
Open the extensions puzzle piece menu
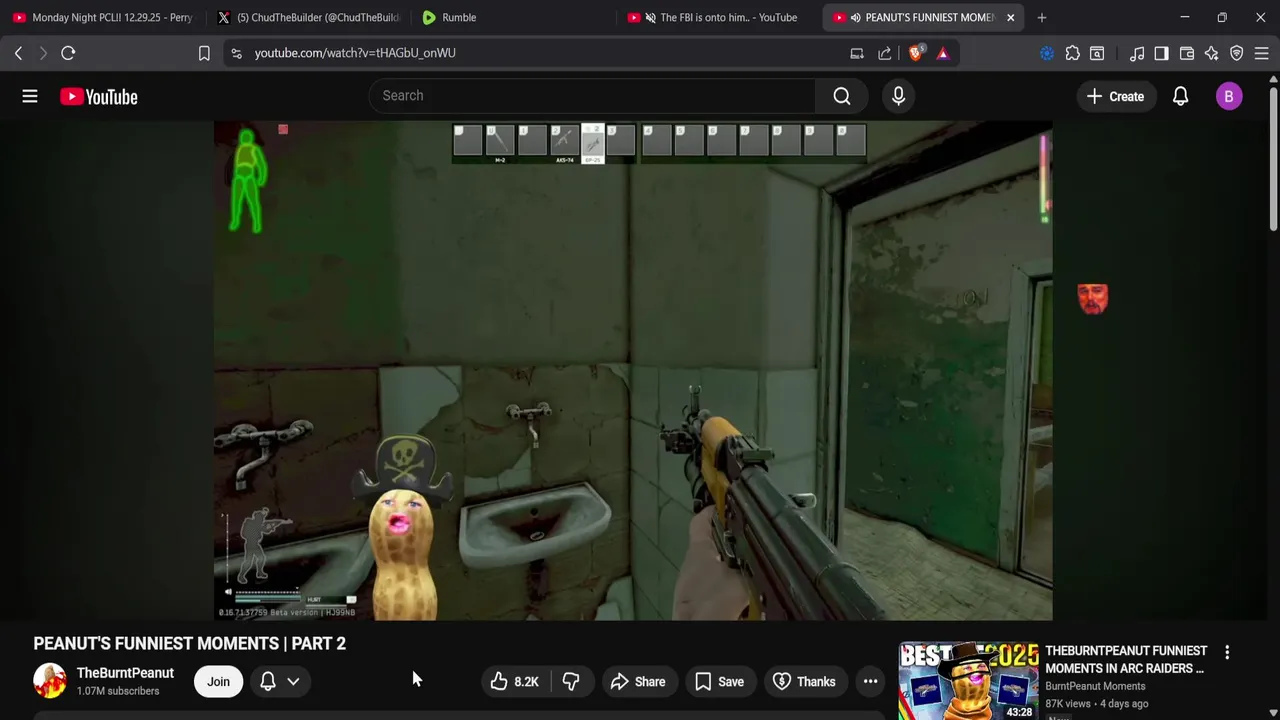pos(1072,53)
